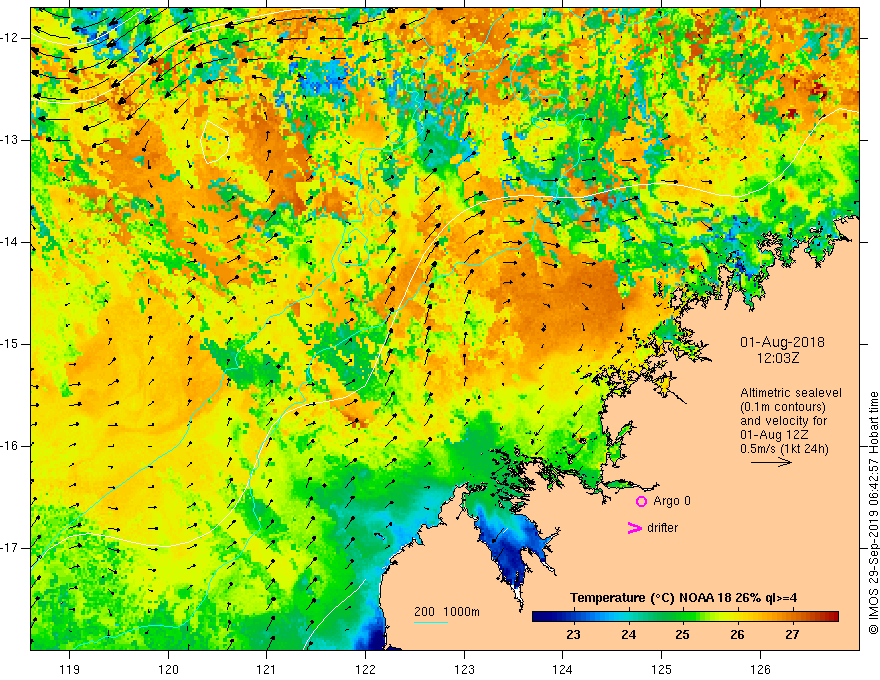Click the velocity scale reference arrow
880x680 pixels.
(x=771, y=462)
